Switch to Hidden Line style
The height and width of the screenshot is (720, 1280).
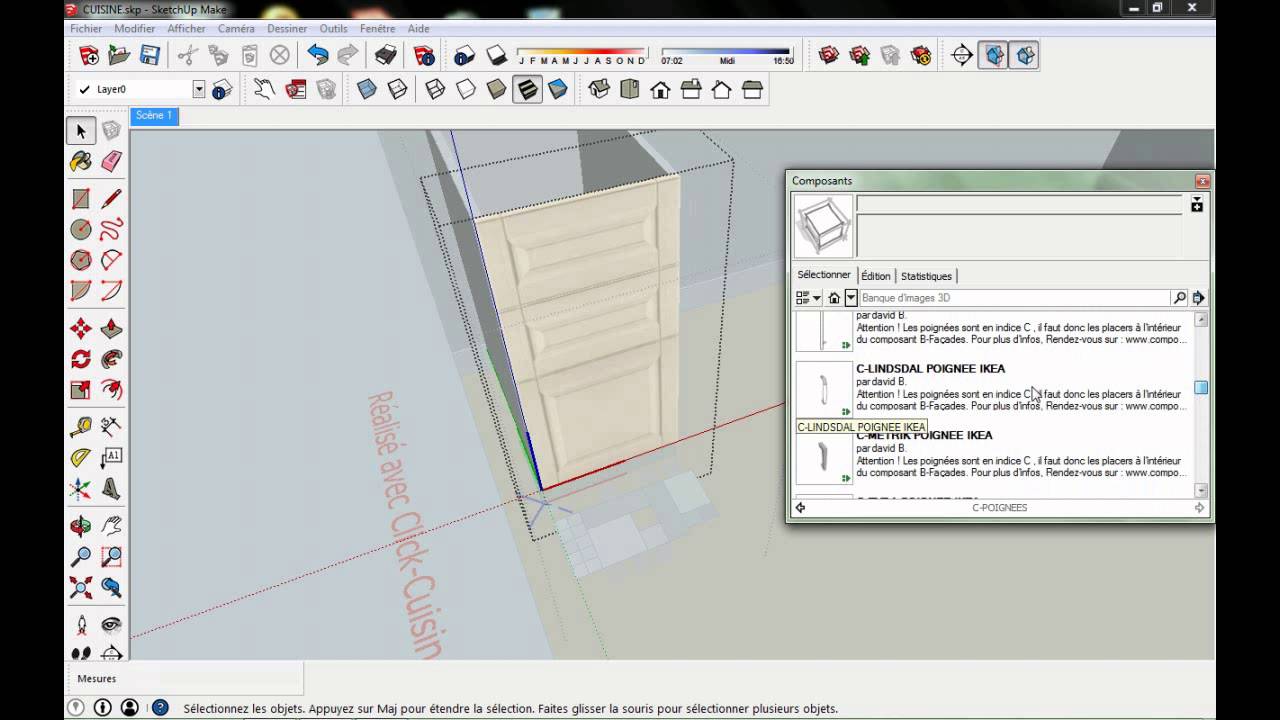[466, 89]
